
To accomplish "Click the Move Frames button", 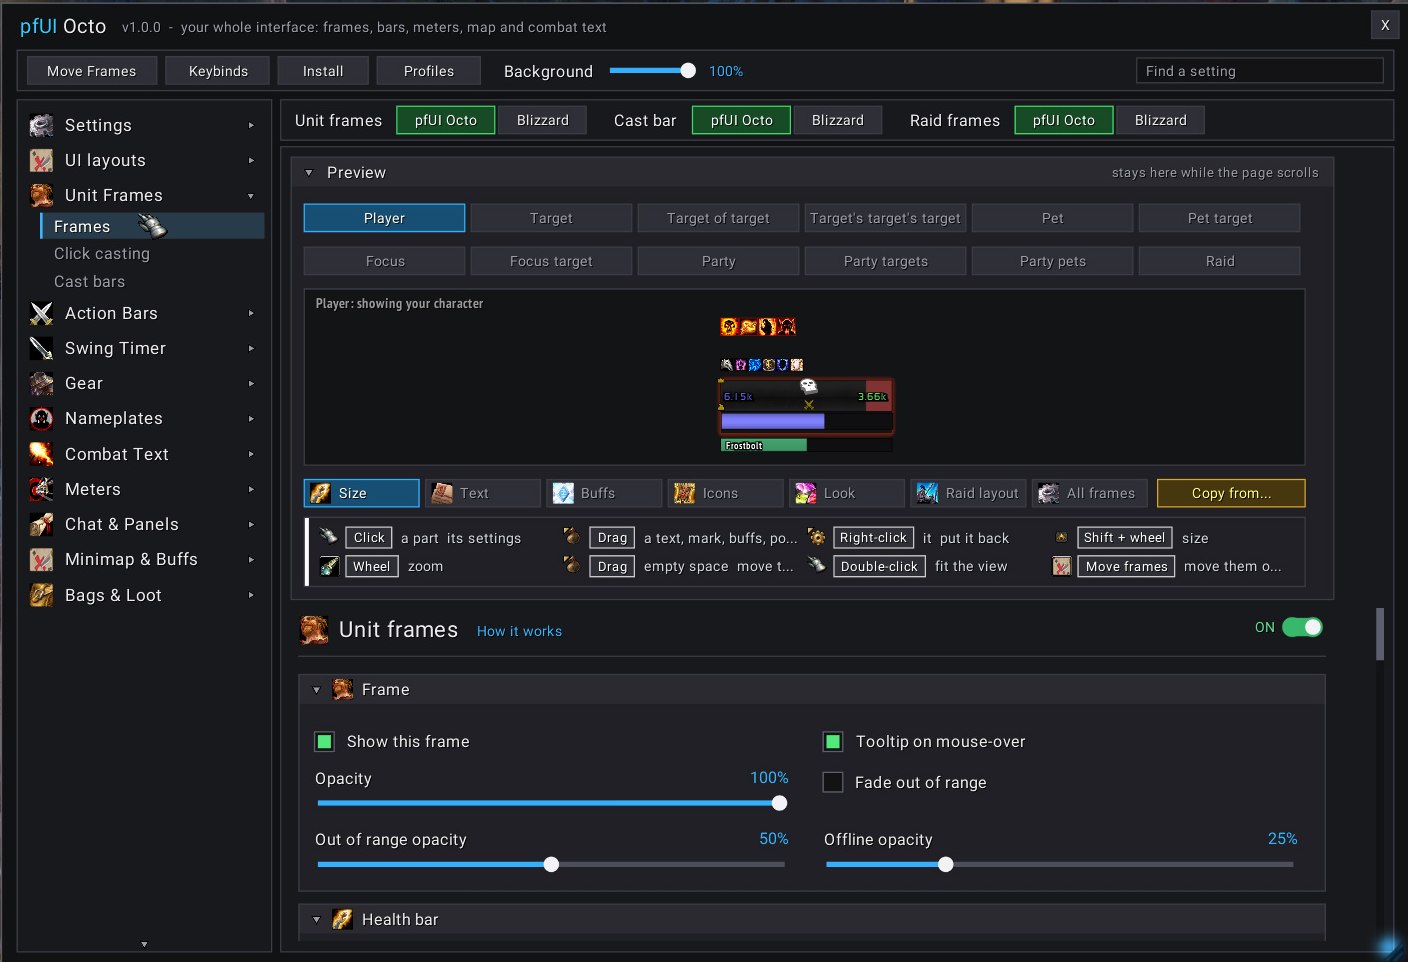I will (92, 71).
